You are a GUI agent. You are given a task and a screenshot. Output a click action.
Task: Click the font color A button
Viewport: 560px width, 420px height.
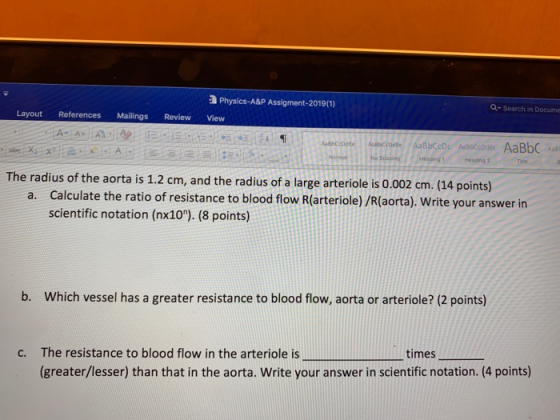point(118,152)
